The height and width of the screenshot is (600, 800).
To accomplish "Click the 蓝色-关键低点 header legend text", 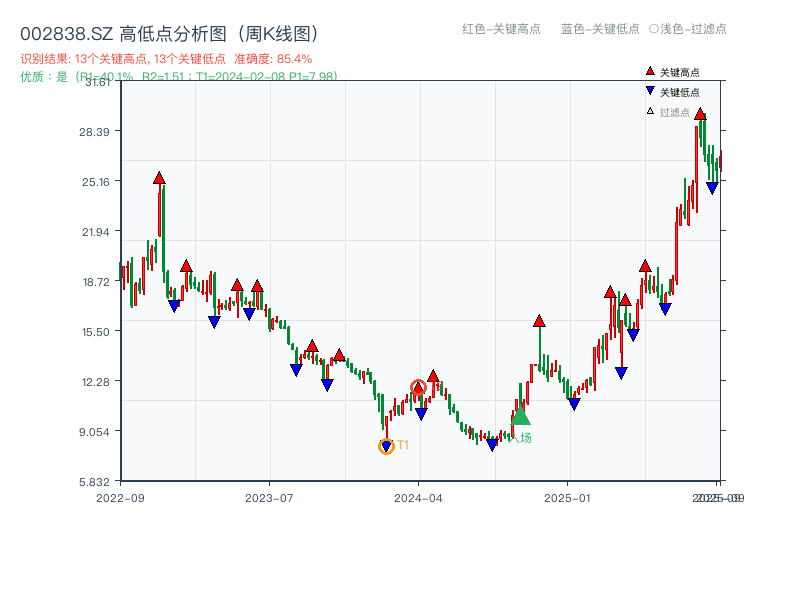I will point(601,29).
